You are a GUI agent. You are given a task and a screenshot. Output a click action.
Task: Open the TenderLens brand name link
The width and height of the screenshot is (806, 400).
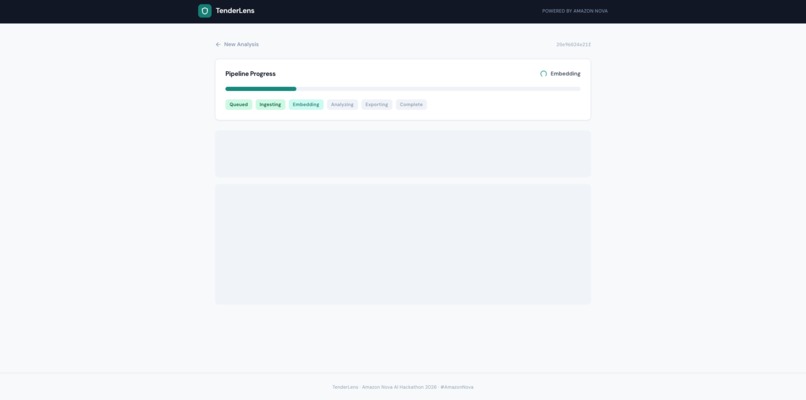235,11
